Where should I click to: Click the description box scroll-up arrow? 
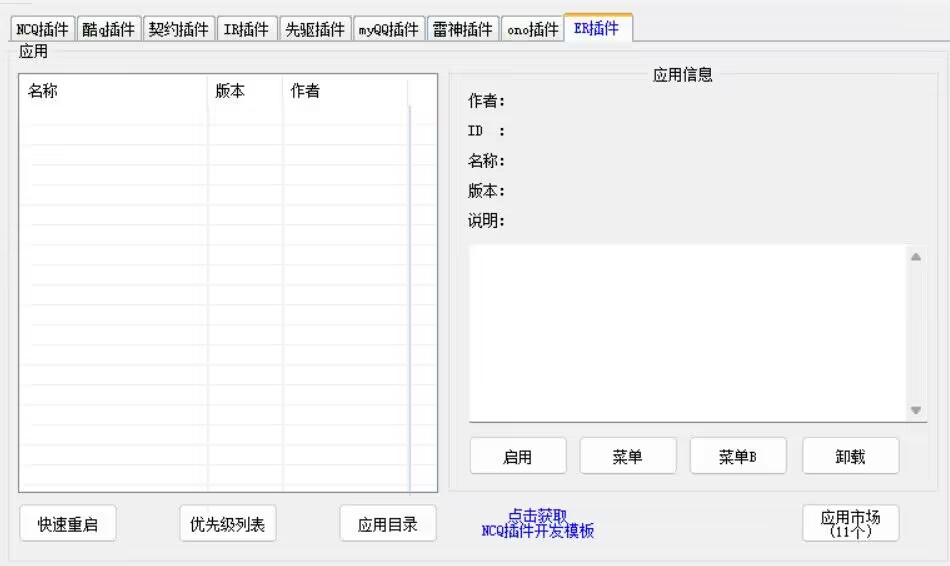(916, 257)
